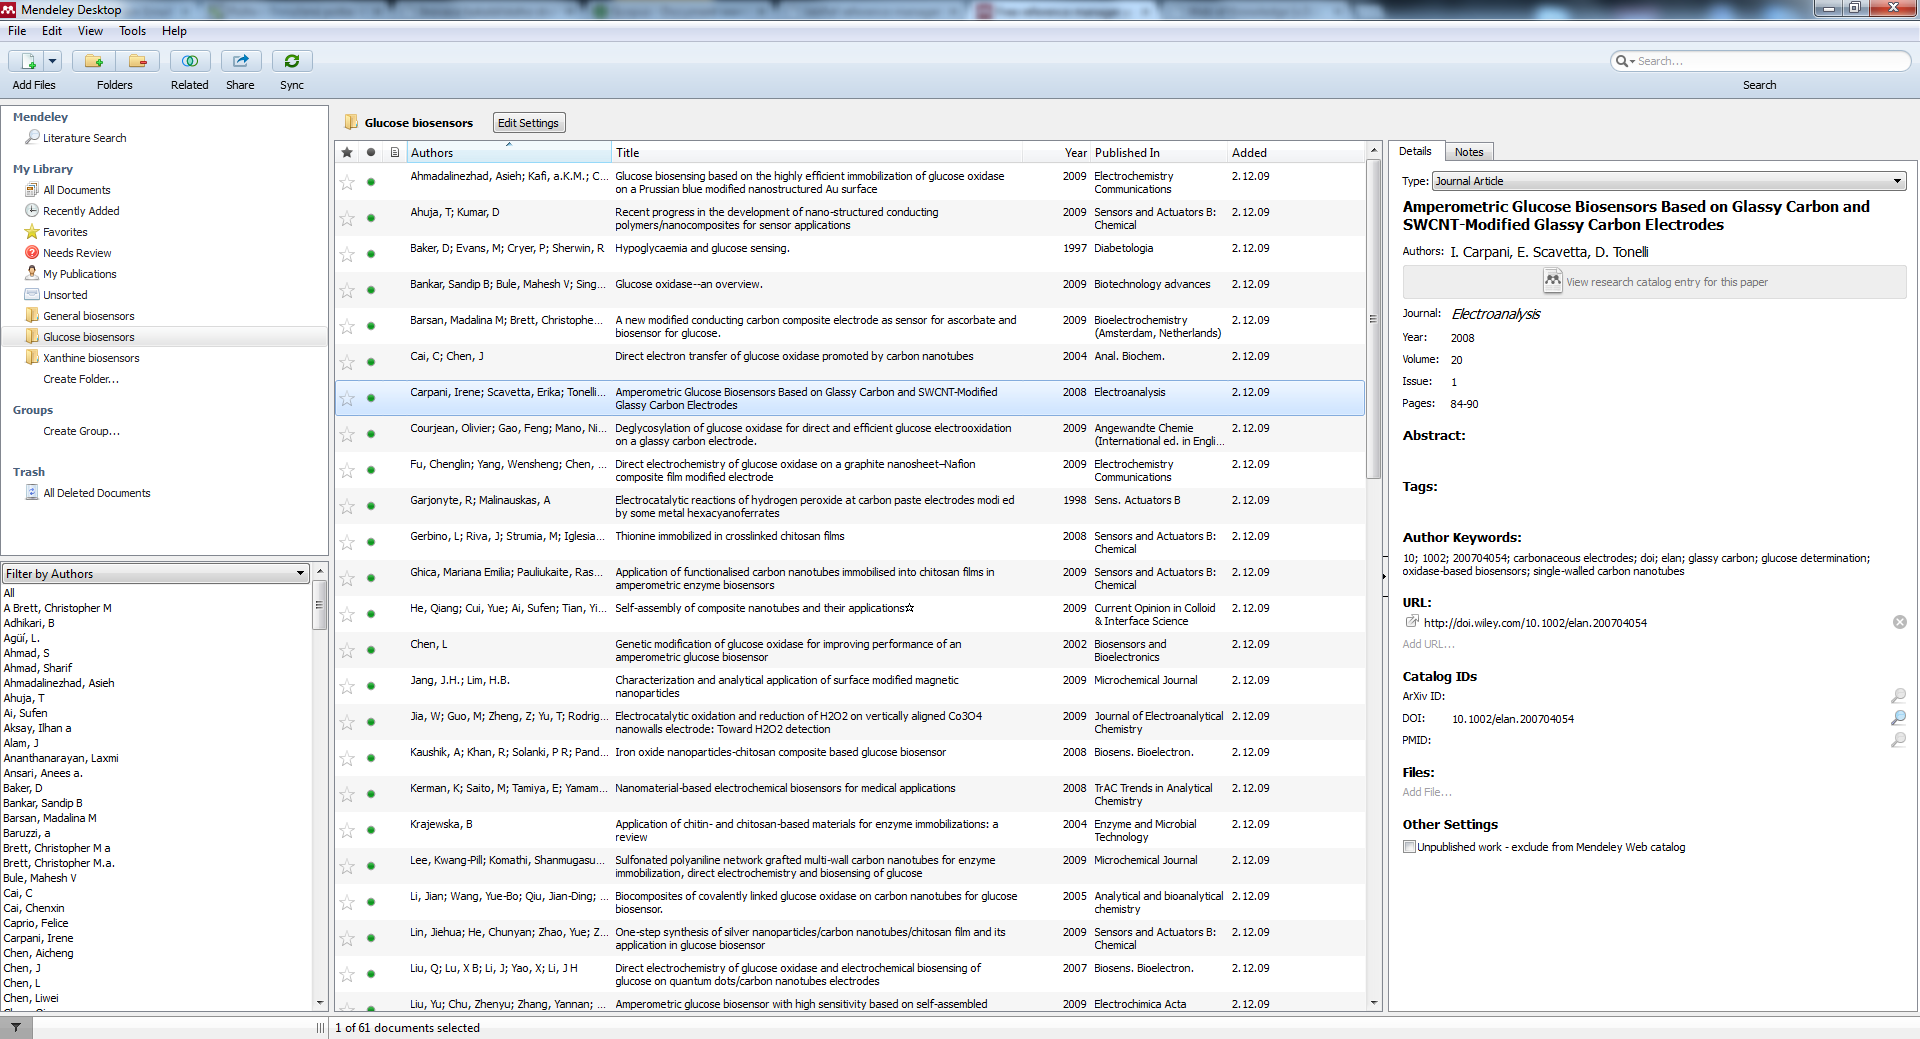This screenshot has width=1920, height=1039.
Task: Click Add File... link
Action: pos(1426,792)
